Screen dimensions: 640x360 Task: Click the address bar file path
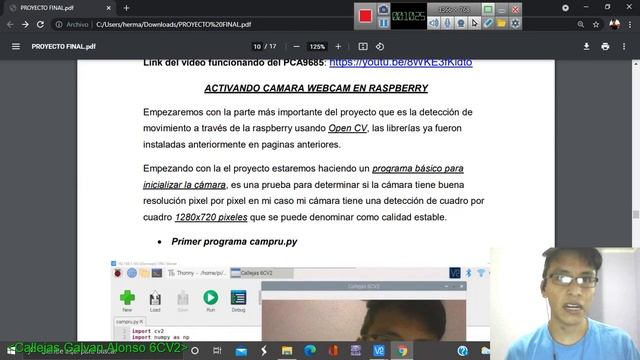pos(173,24)
